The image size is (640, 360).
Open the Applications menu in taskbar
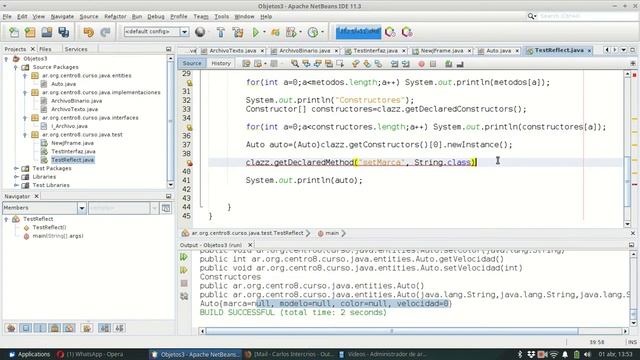[29, 354]
